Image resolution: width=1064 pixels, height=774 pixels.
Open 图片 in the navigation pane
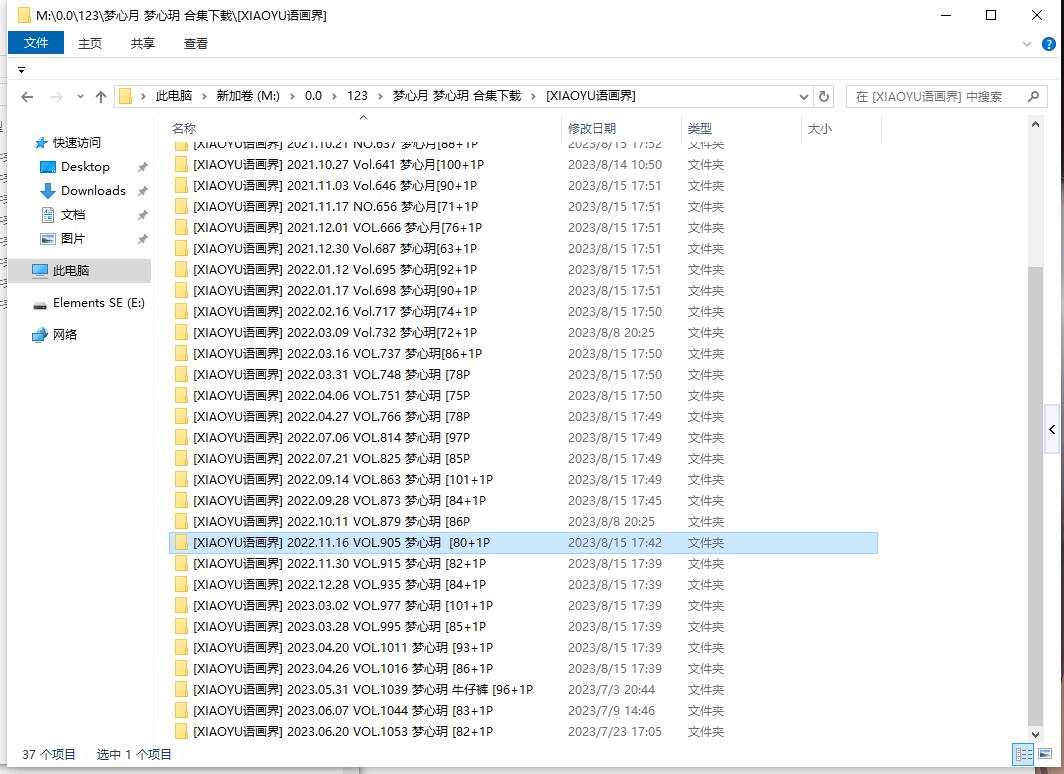tap(73, 239)
